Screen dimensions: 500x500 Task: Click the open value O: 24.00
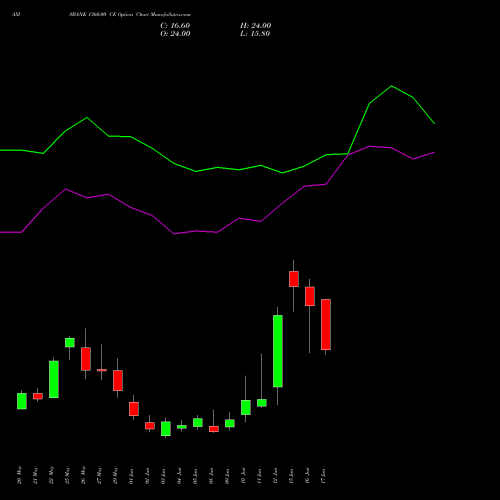coord(175,34)
